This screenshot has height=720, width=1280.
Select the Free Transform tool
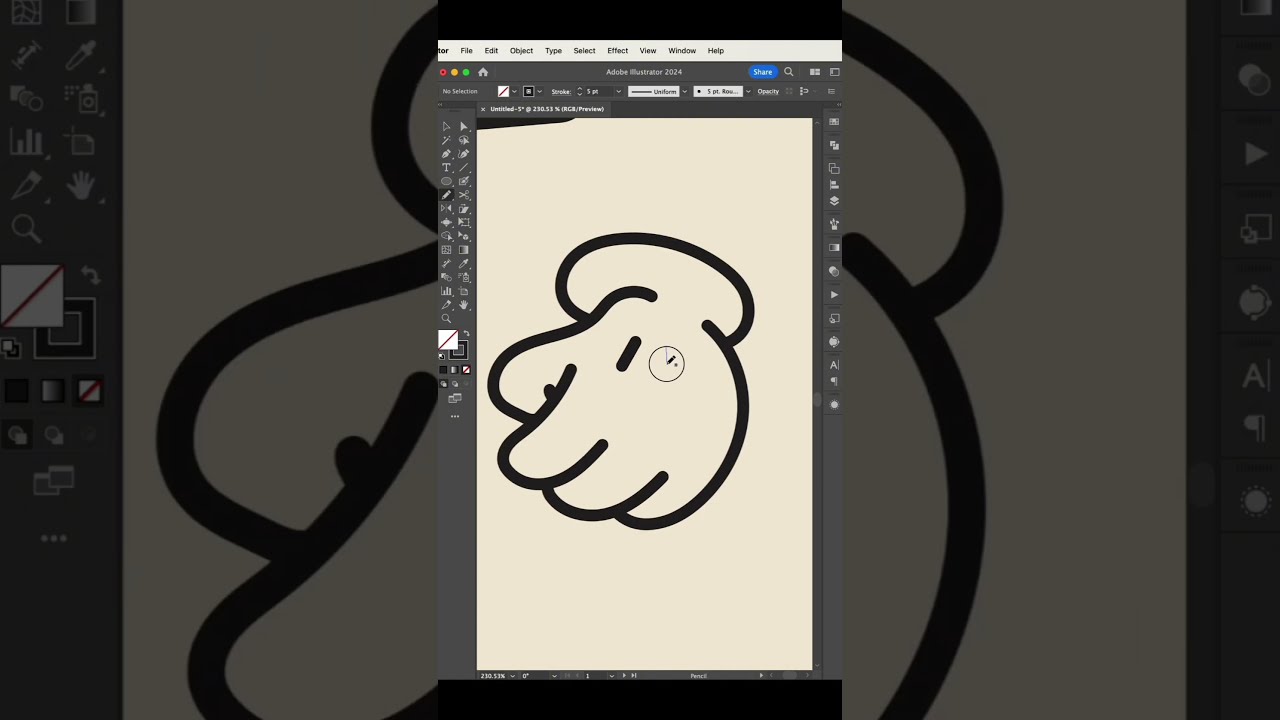(464, 222)
